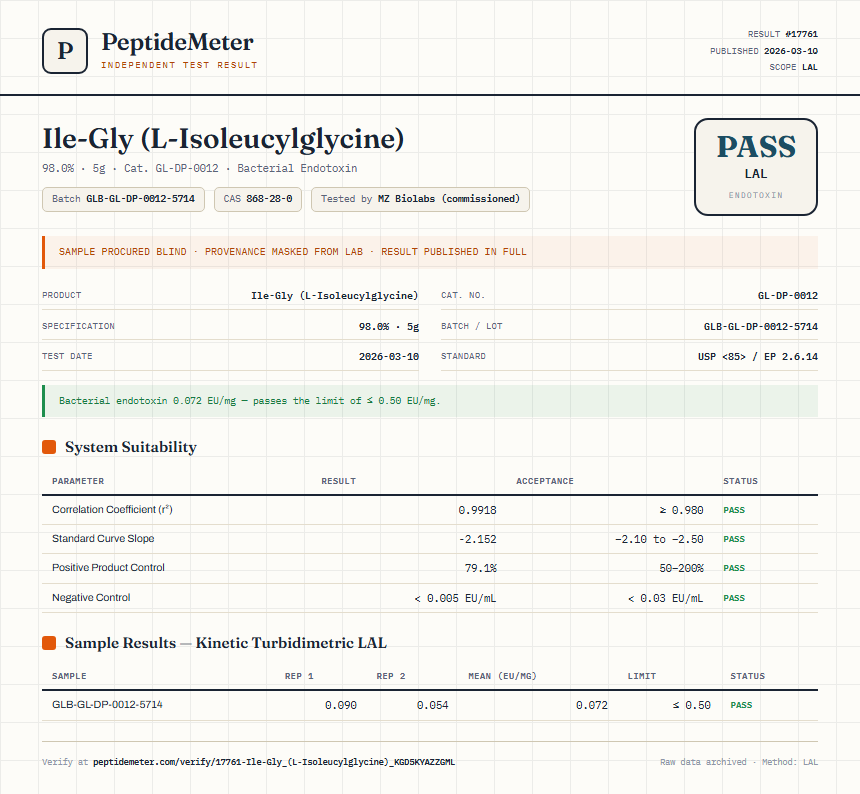This screenshot has height=794, width=860.
Task: Click the REP 1 column header
Action: pyautogui.click(x=299, y=676)
